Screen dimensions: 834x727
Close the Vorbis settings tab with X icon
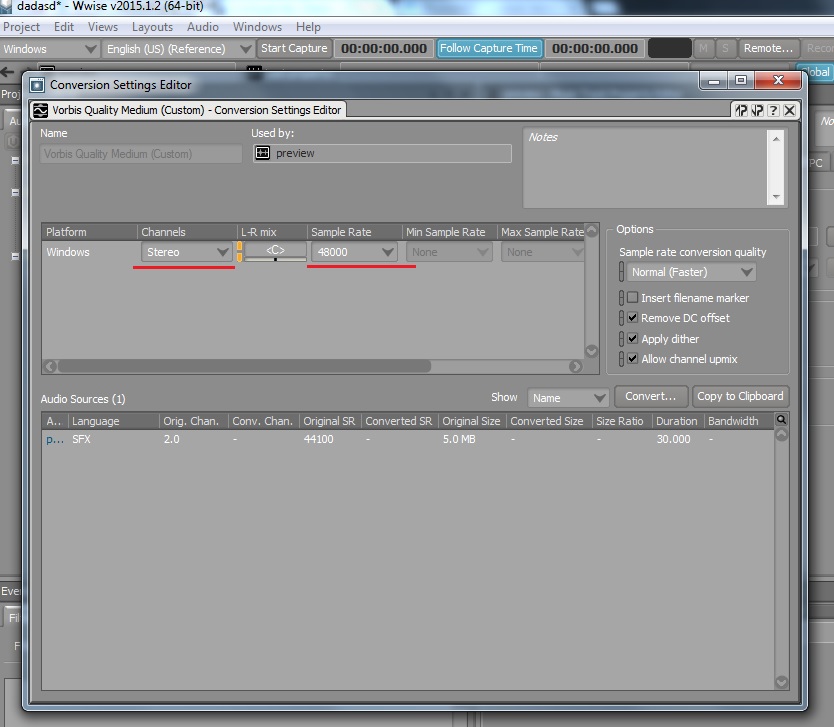[790, 110]
